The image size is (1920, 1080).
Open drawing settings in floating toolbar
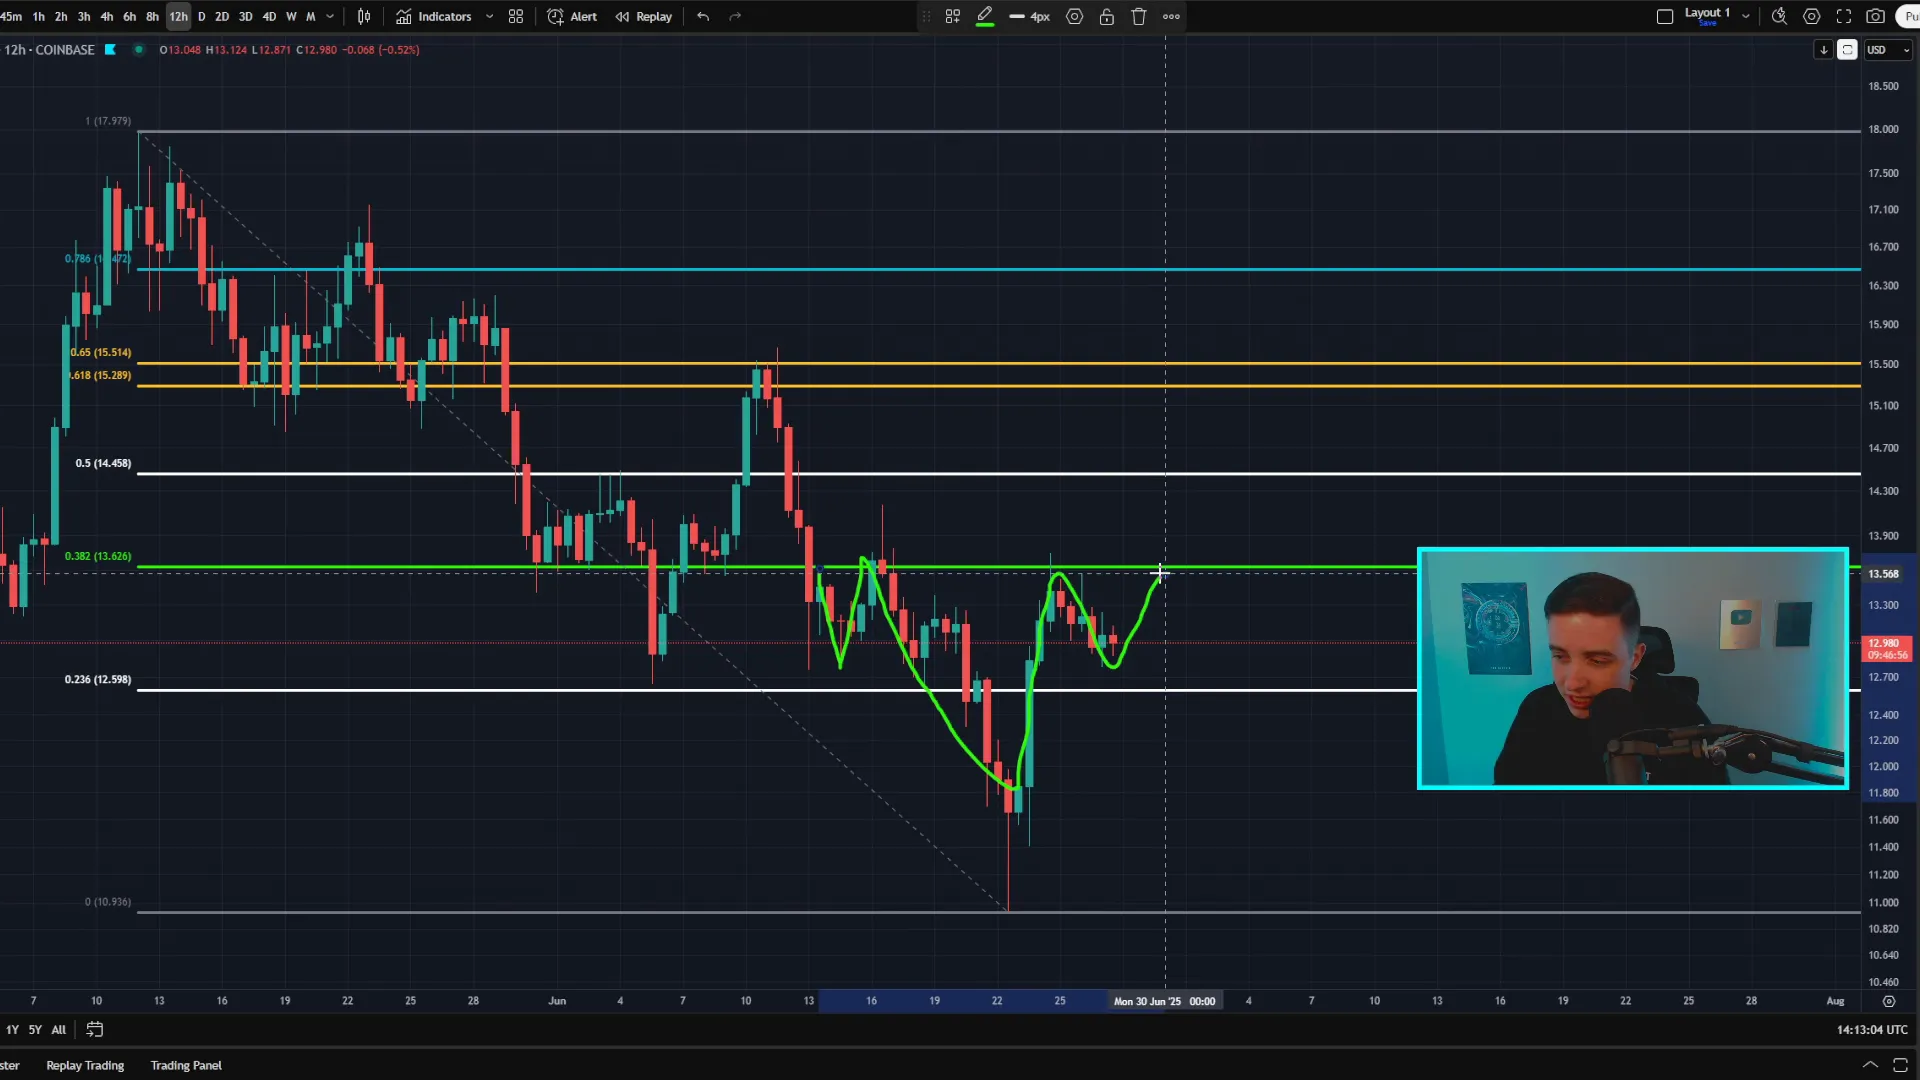pyautogui.click(x=1075, y=16)
